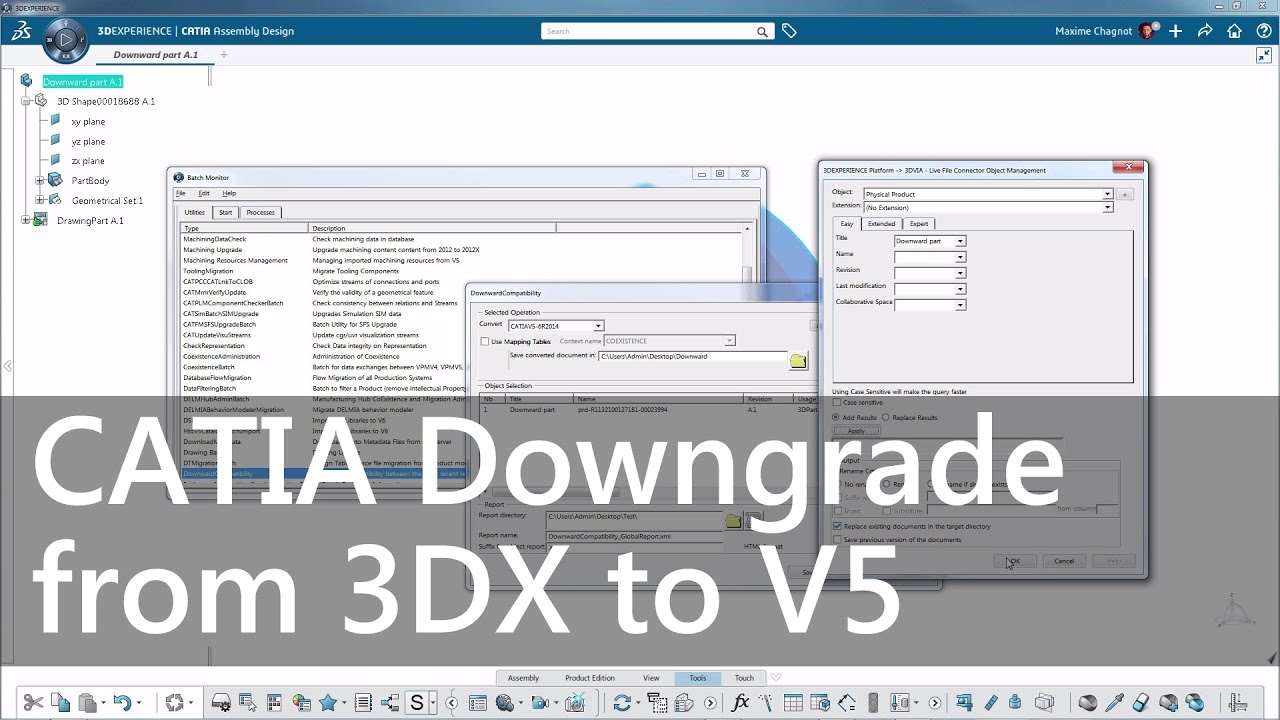Open the Edit menu in Batch Monitor
The width and height of the screenshot is (1280, 720).
coord(204,193)
